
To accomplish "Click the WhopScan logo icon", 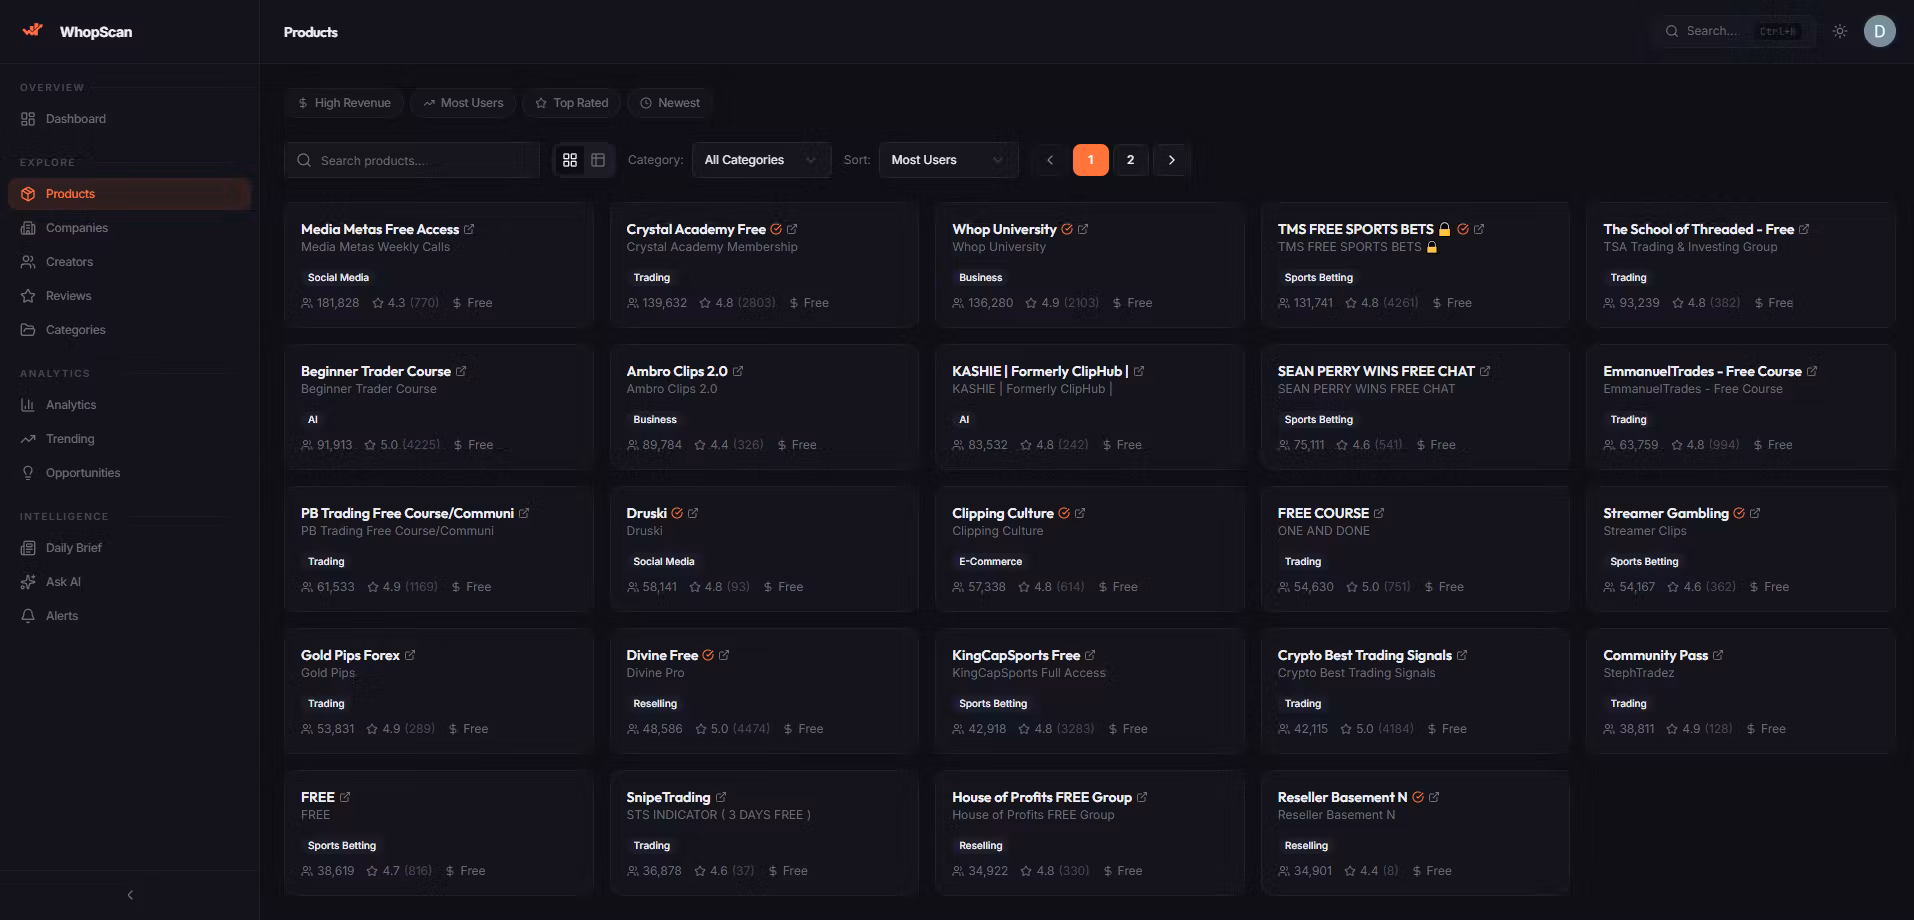I will tap(33, 30).
